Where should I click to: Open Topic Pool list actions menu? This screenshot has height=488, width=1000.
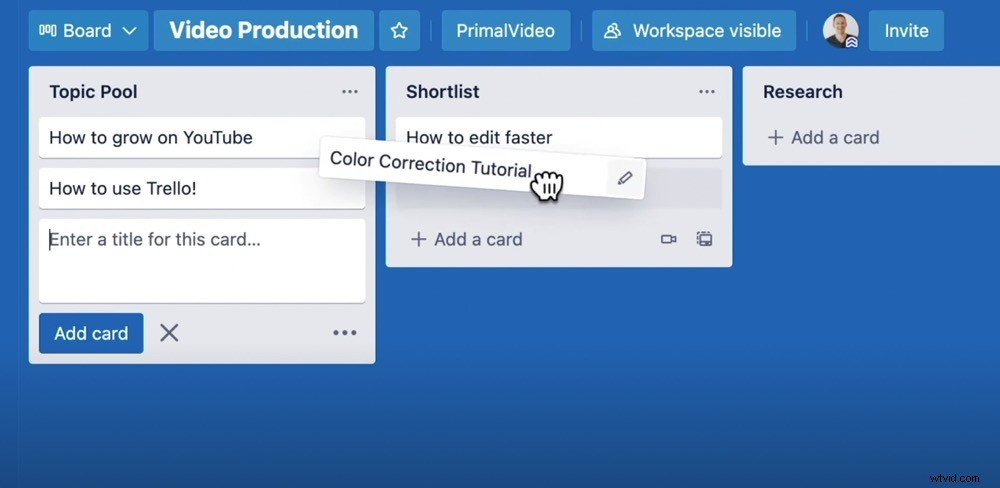coord(349,92)
